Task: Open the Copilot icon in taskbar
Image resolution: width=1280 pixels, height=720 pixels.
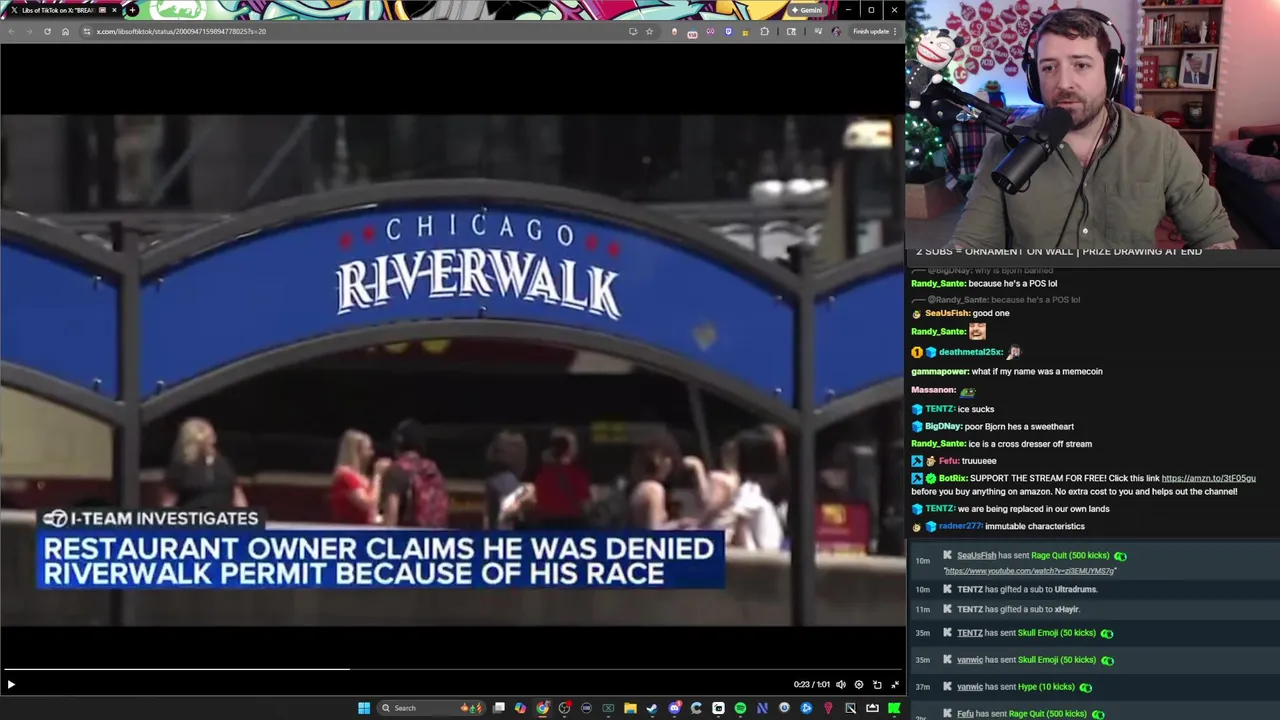Action: 520,708
